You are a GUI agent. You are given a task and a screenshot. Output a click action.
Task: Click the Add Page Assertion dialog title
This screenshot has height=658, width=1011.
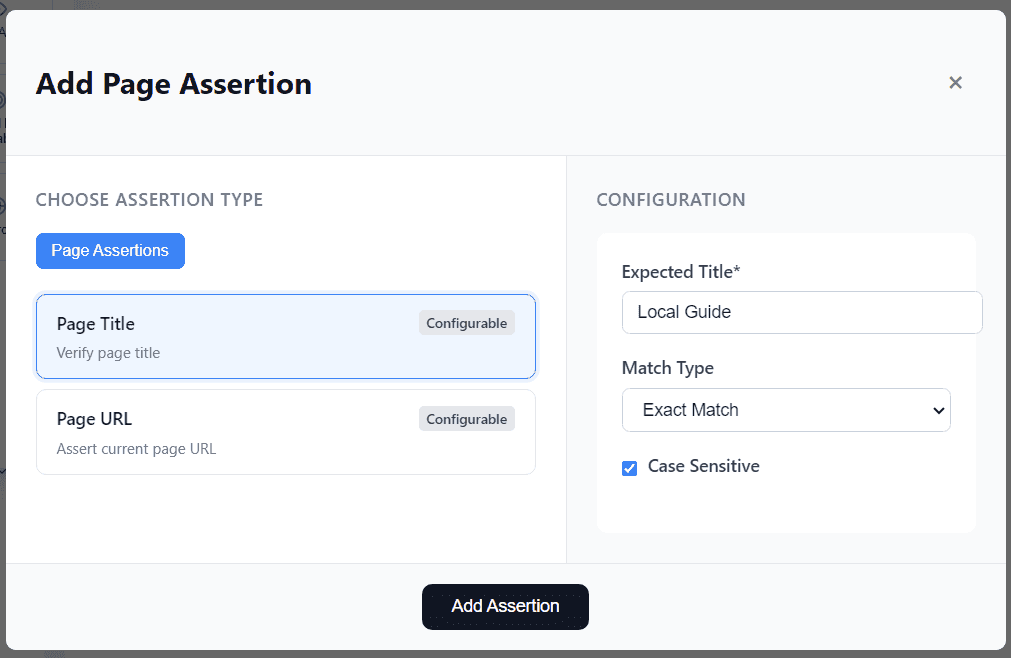click(x=173, y=84)
